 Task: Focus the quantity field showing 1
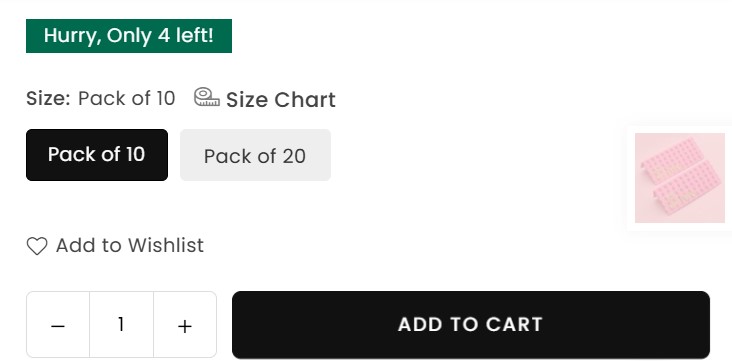[121, 325]
